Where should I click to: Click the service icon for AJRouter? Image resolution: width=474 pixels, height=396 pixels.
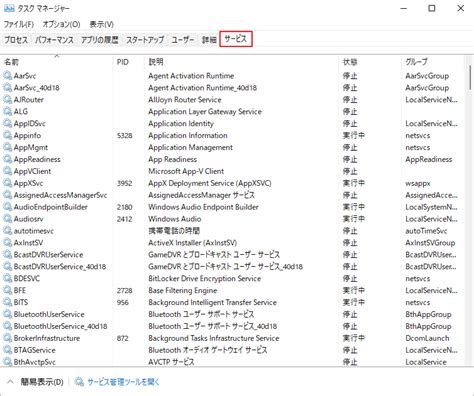click(x=8, y=99)
